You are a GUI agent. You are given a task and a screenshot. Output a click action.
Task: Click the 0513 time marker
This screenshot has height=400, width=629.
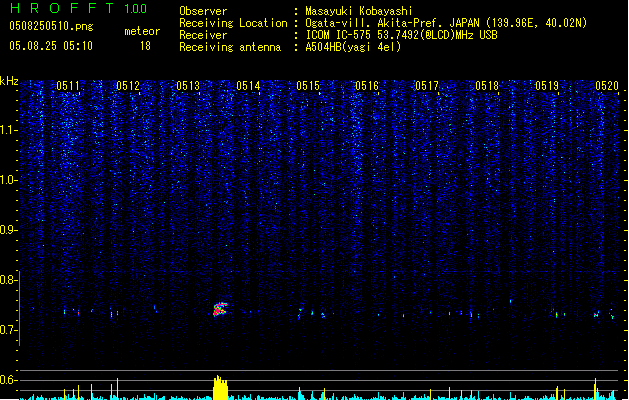[x=188, y=86]
